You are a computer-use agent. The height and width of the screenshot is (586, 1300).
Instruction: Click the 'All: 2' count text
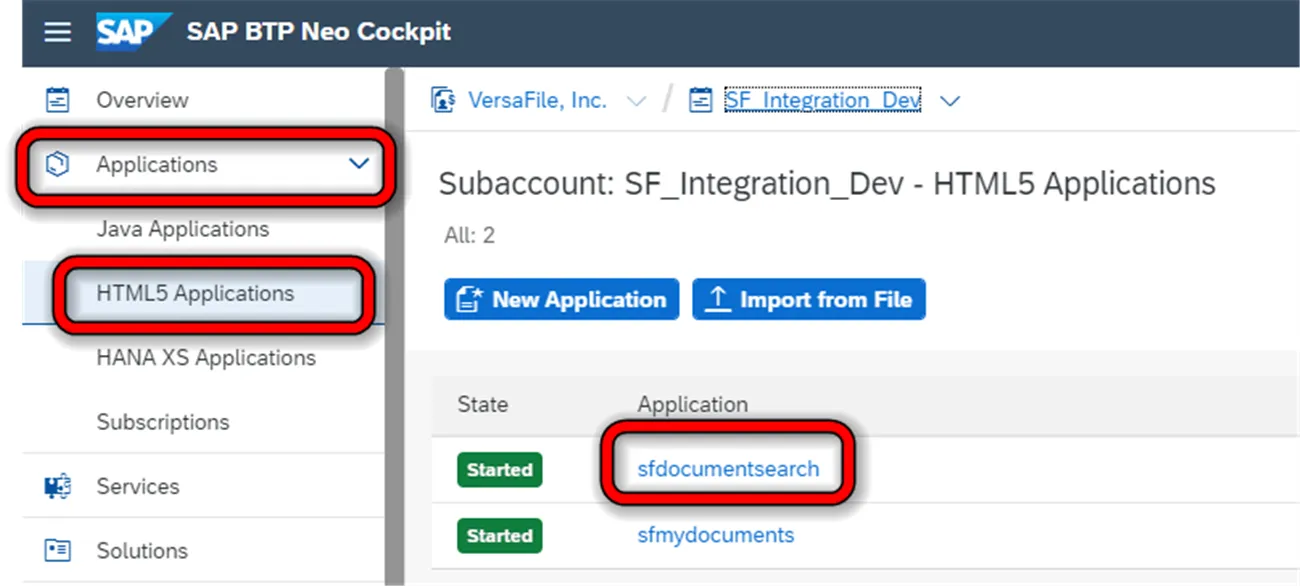tap(469, 237)
